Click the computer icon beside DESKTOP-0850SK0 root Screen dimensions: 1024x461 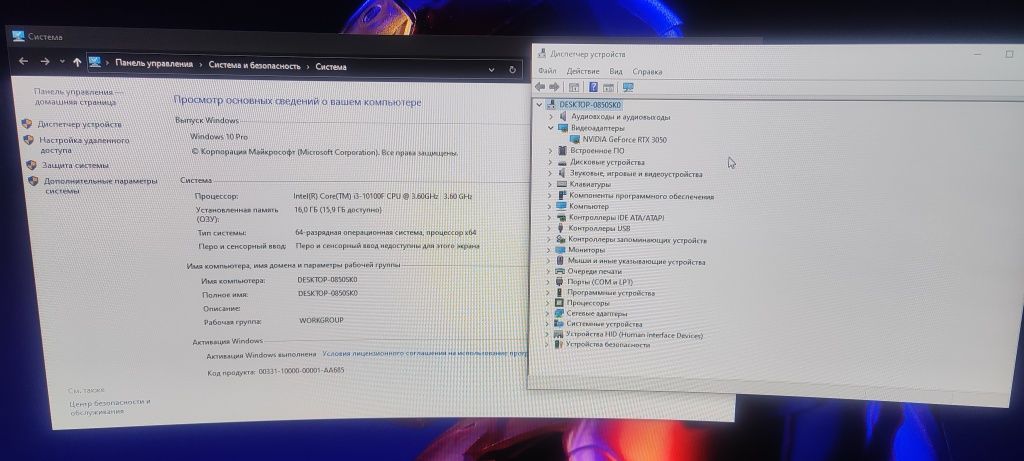(x=551, y=104)
